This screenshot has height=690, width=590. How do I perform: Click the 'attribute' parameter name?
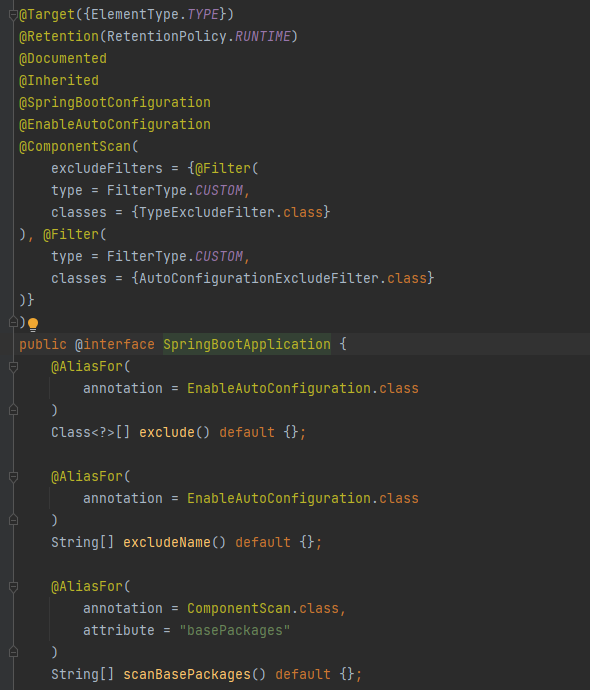click(x=119, y=631)
